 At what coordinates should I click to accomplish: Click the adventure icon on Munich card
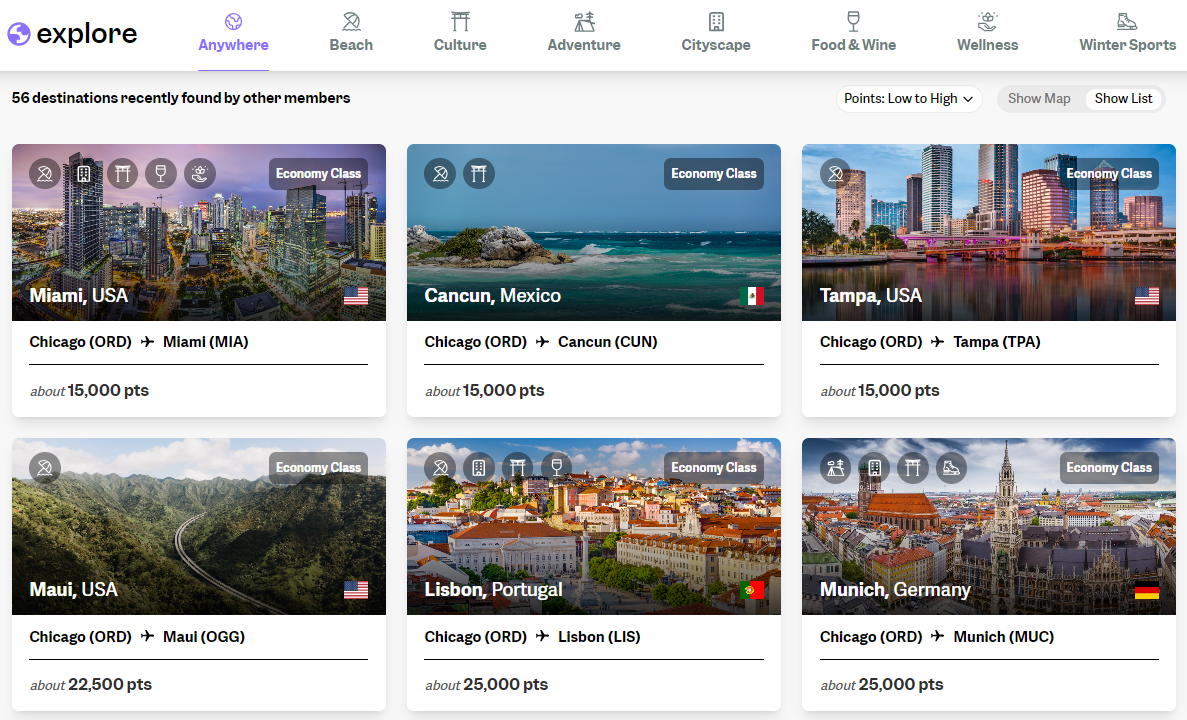click(835, 468)
